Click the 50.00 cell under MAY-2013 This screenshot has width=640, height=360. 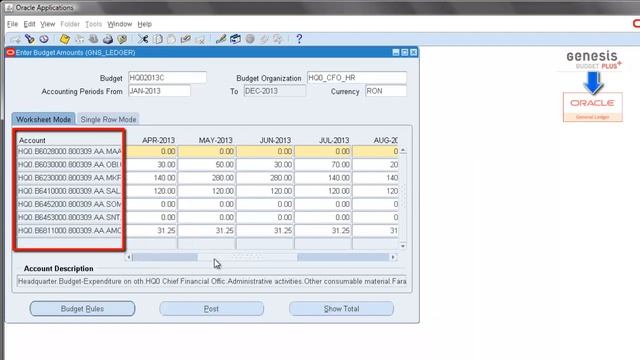coord(207,164)
